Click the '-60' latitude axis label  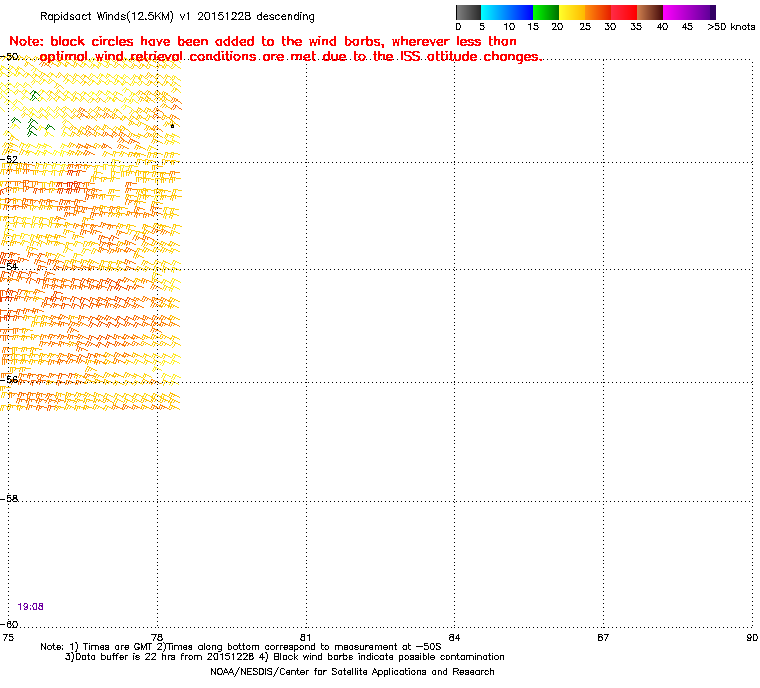9,624
